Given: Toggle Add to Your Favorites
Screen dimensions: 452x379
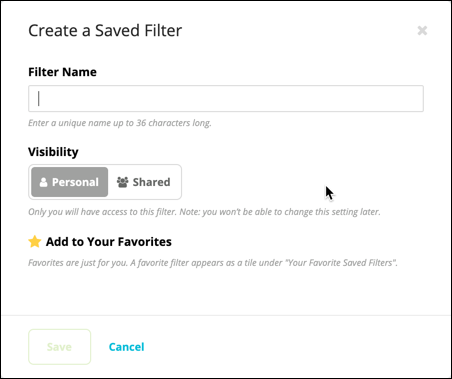Looking at the screenshot, I should click(x=100, y=242).
